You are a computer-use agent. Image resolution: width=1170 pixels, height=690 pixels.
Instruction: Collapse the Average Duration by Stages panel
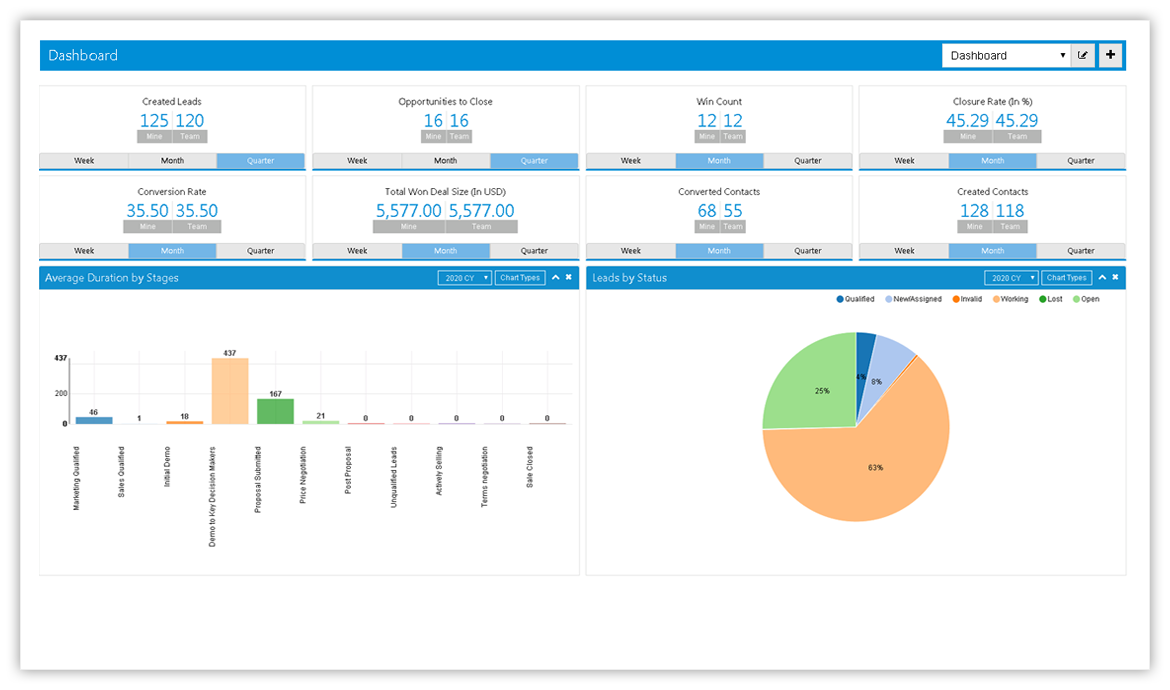point(555,278)
